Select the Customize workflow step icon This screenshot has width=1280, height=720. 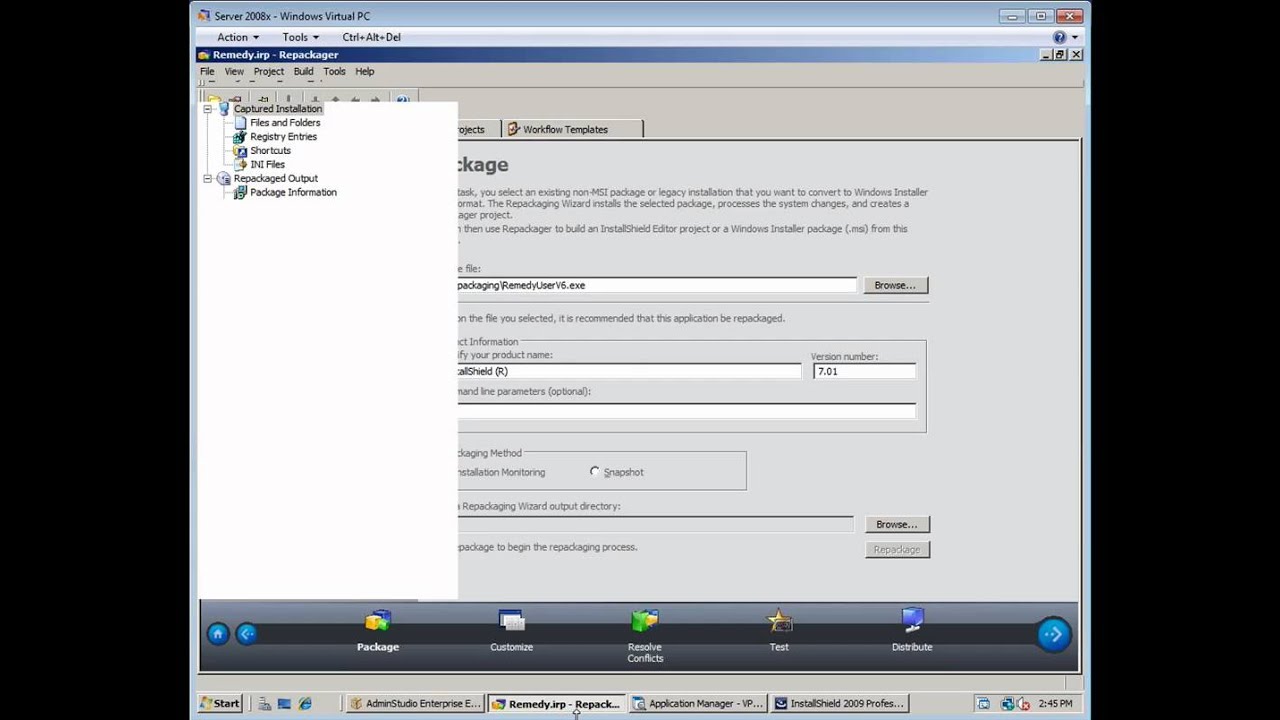click(x=511, y=622)
